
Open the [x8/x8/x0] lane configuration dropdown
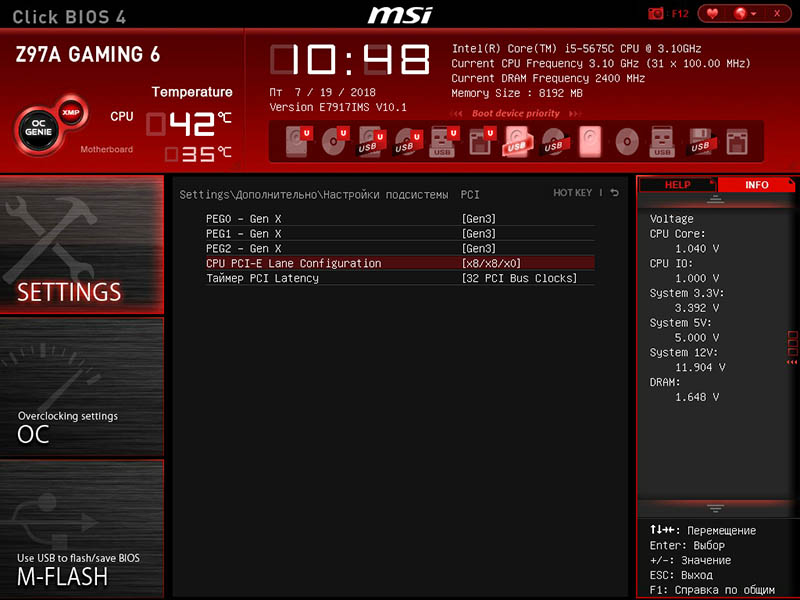(491, 263)
